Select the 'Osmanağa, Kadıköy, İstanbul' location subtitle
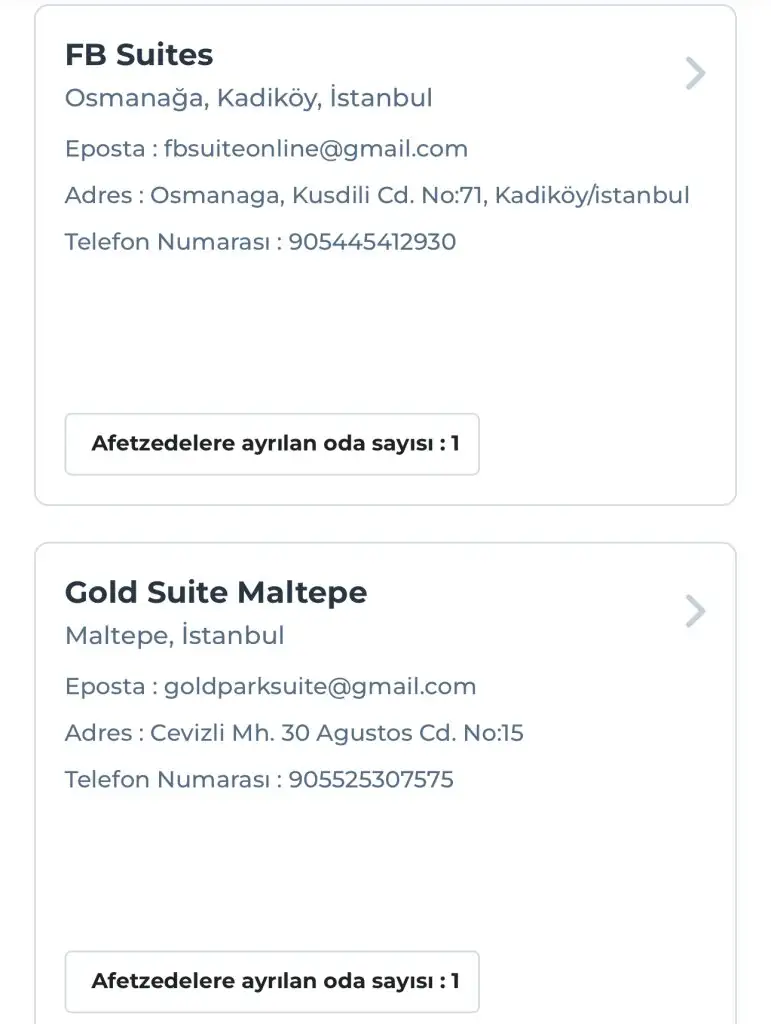 tap(249, 98)
